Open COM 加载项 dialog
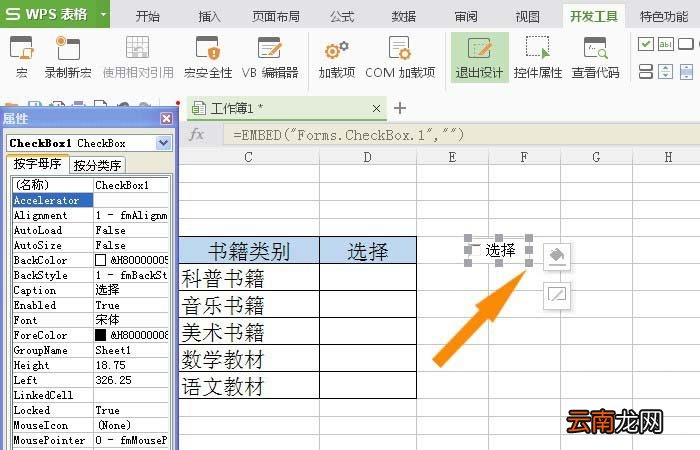Viewport: 700px width, 450px height. coord(400,58)
